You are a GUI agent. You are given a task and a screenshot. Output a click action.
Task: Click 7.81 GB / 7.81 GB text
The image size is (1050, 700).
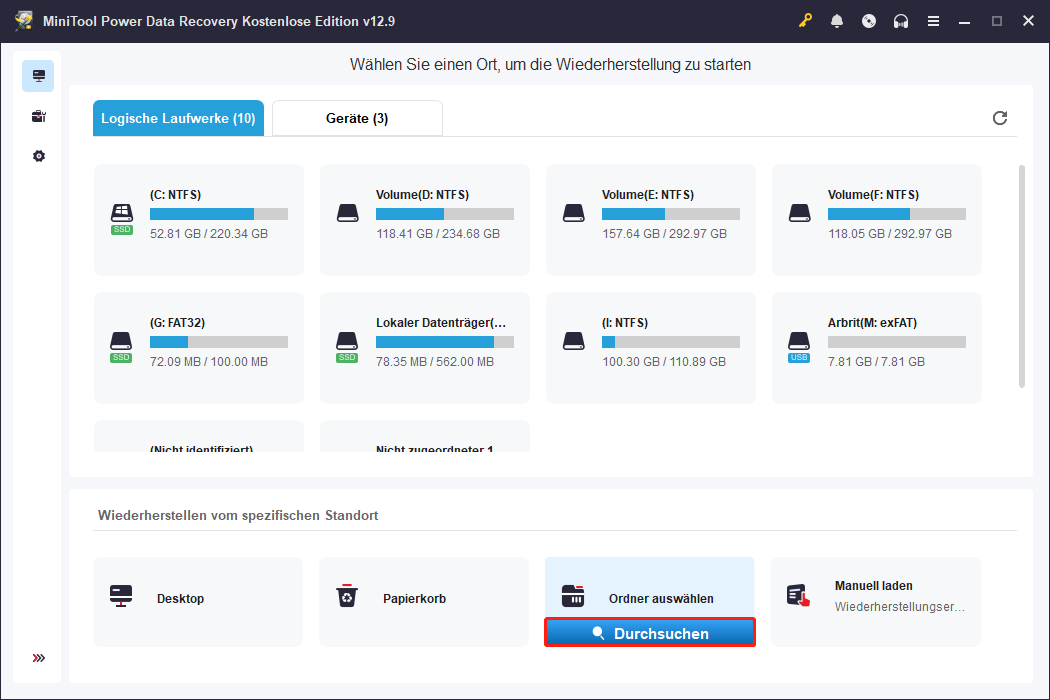pyautogui.click(x=877, y=362)
